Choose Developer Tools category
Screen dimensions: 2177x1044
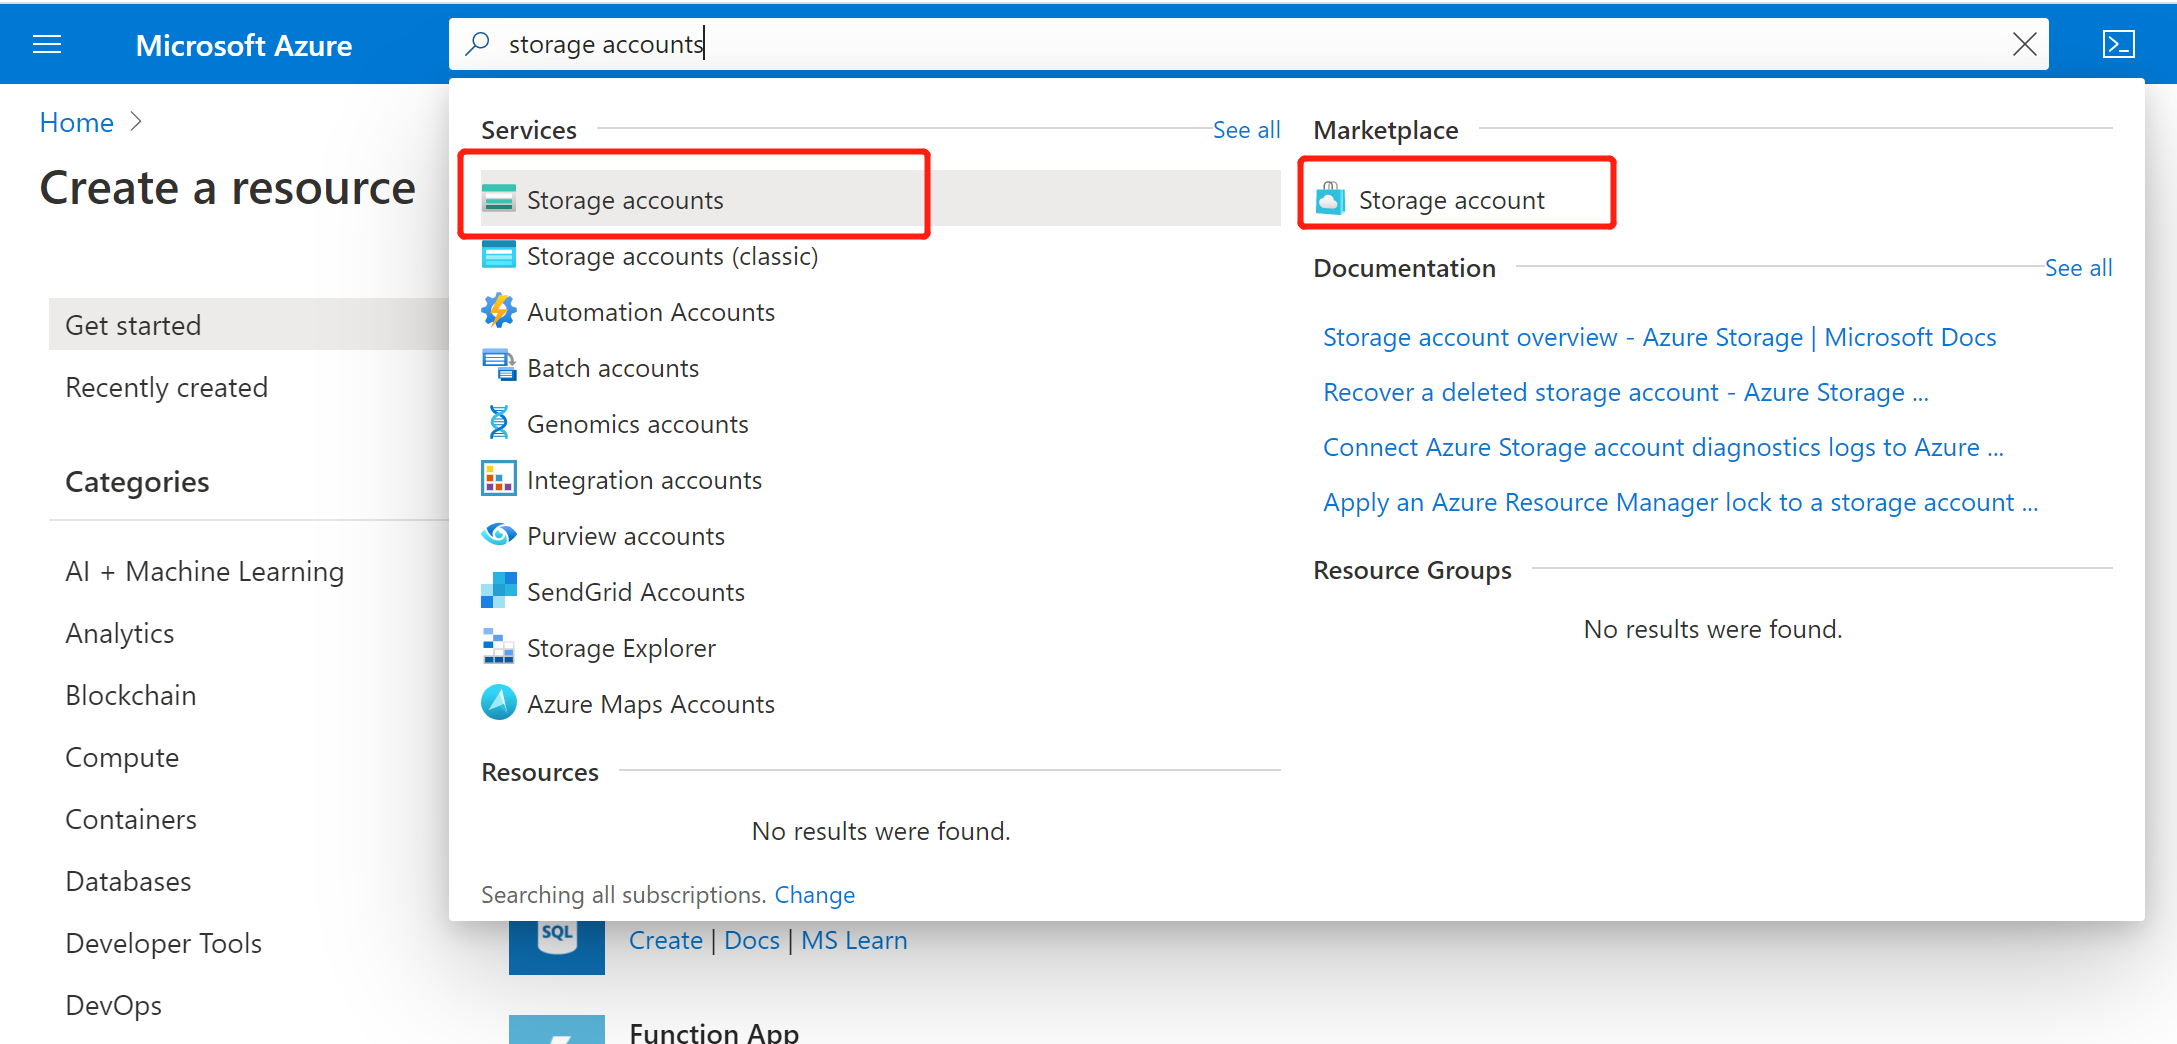163,943
